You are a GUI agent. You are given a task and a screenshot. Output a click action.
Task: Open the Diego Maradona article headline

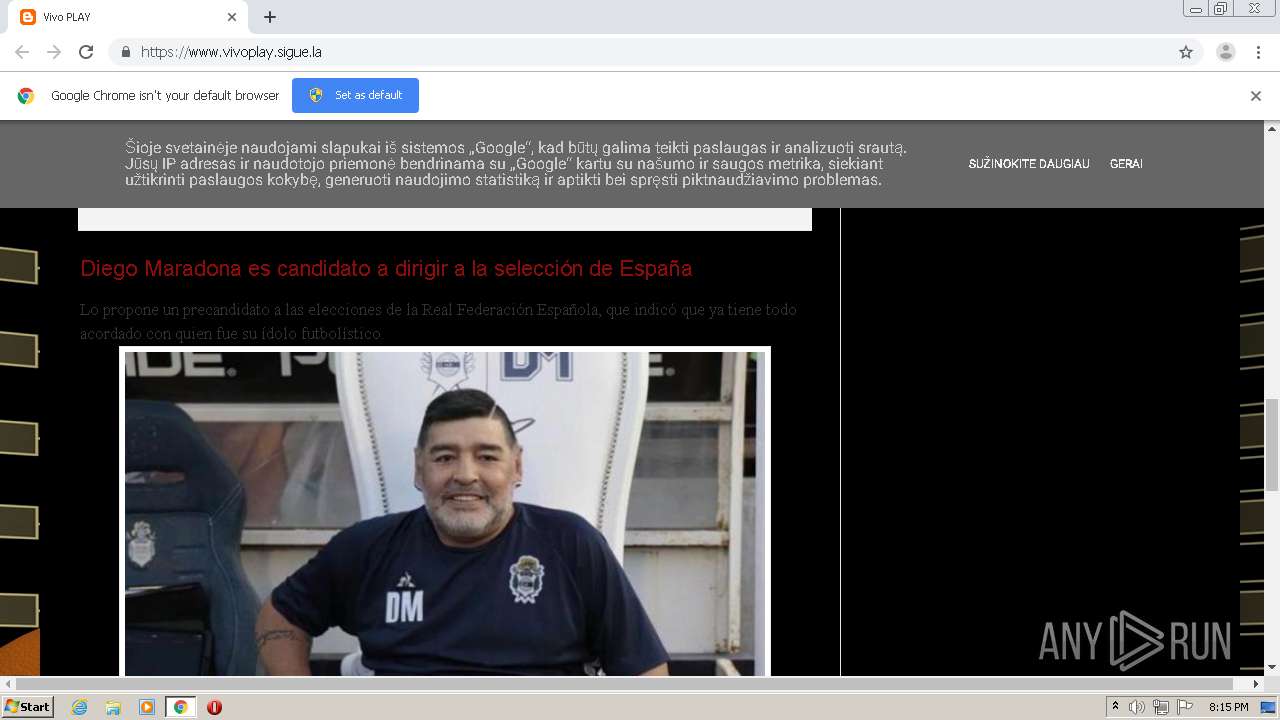point(386,269)
